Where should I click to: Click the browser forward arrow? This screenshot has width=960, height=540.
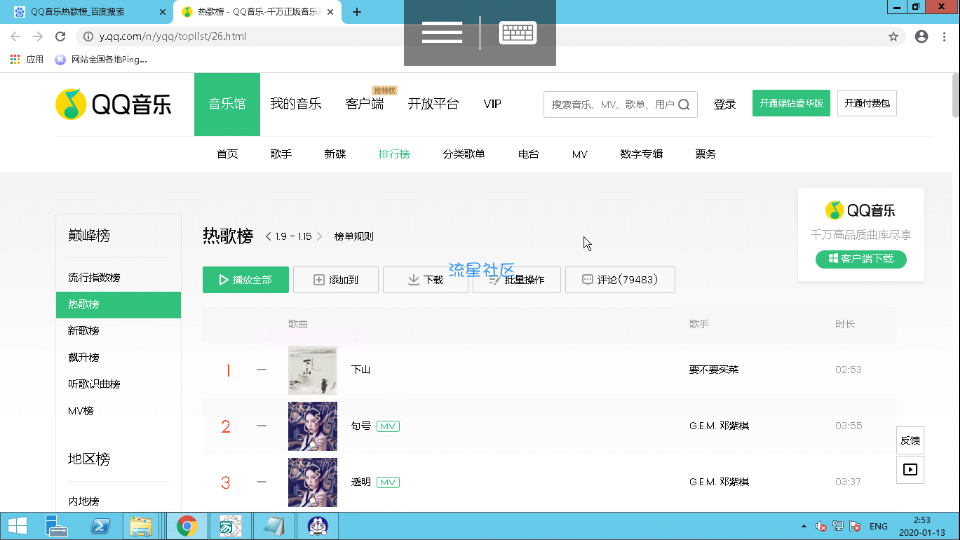(x=38, y=37)
